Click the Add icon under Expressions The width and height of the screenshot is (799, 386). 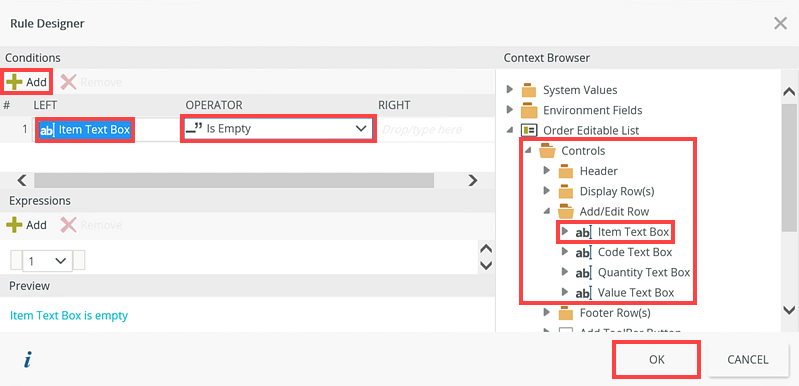click(14, 225)
